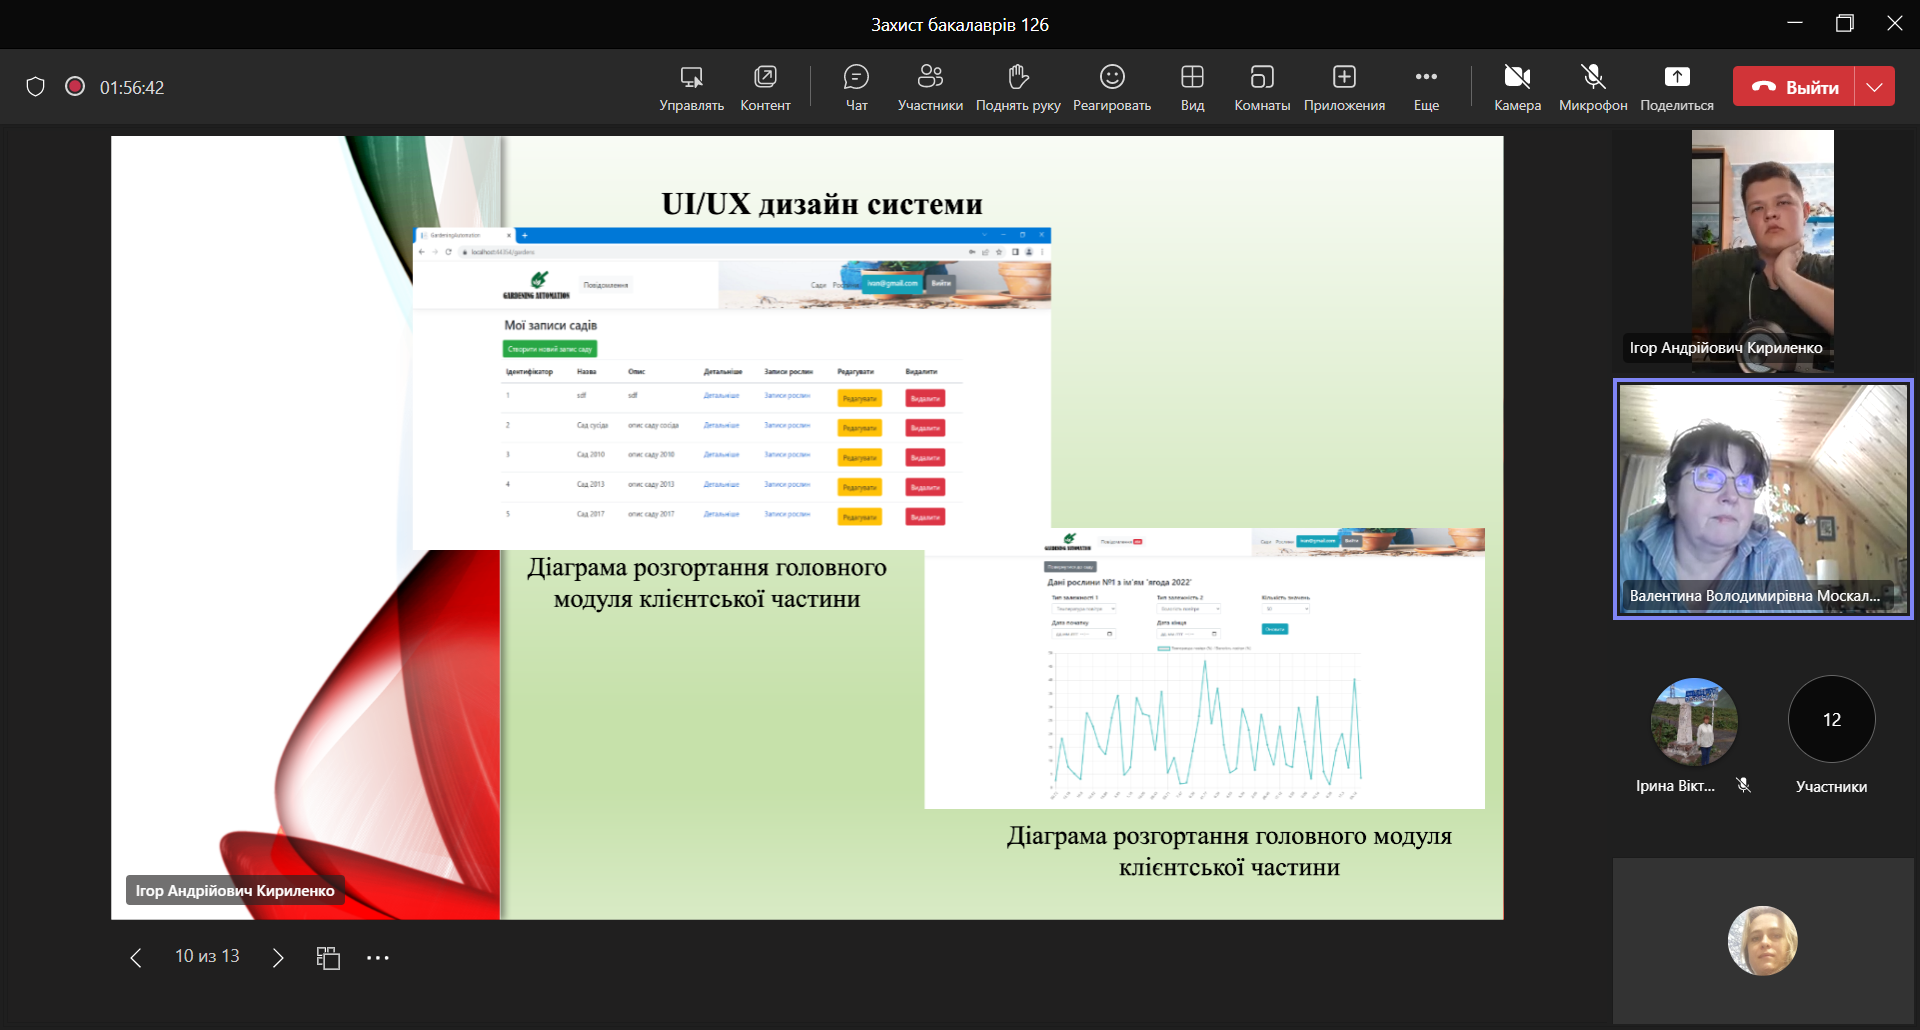Raise hand with Поднять руку
This screenshot has width=1920, height=1030.
click(1017, 88)
